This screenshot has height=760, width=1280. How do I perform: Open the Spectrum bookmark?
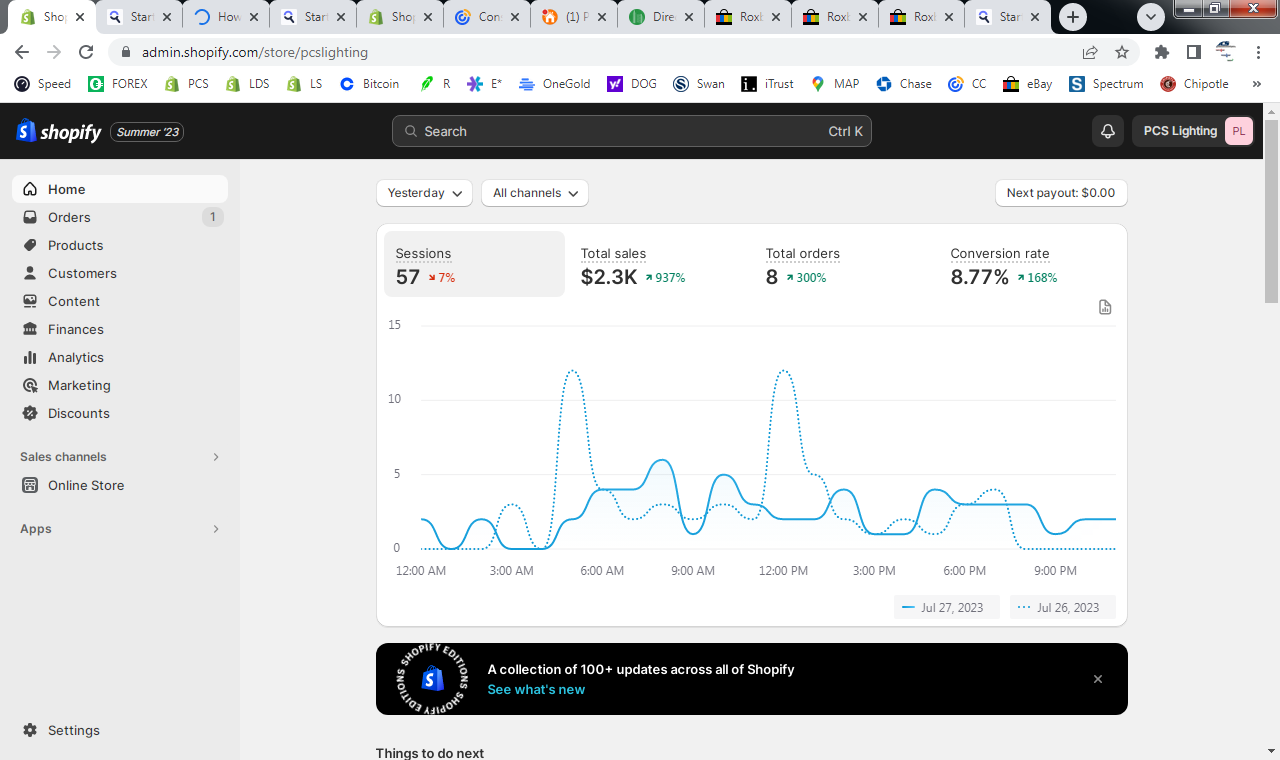(1106, 84)
